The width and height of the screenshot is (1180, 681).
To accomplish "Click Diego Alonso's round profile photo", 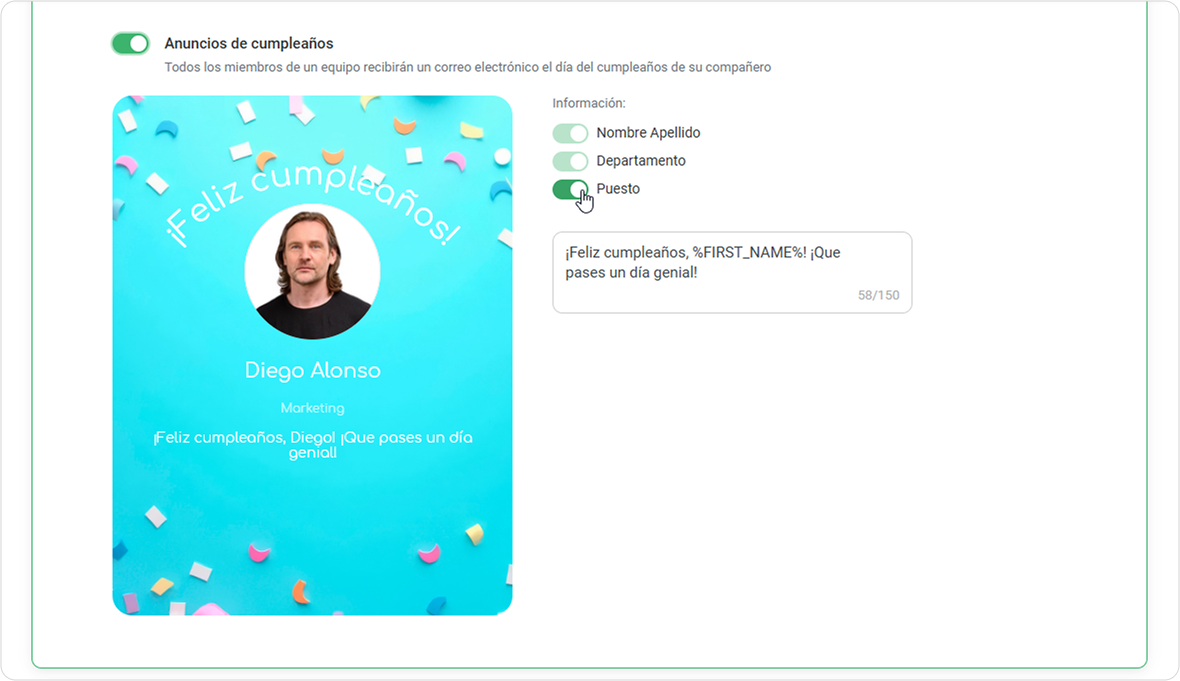I will coord(312,272).
